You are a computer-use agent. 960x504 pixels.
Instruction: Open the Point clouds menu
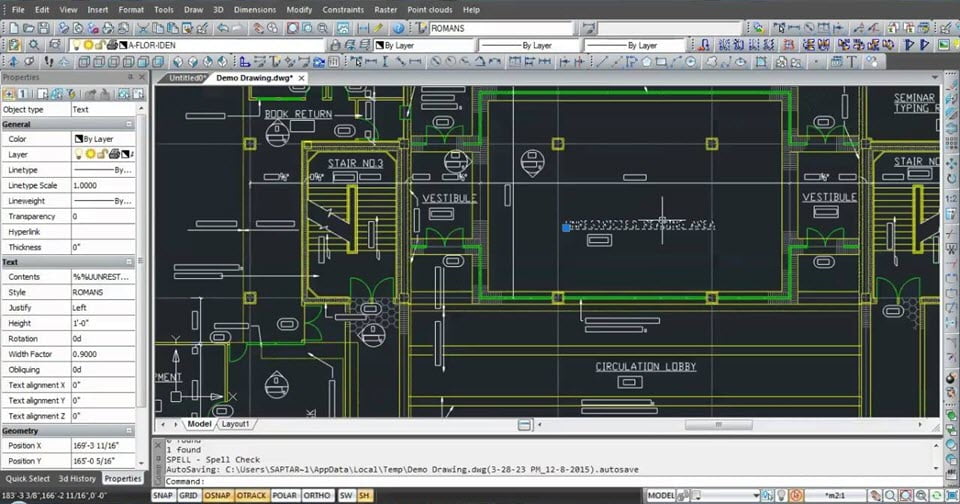coord(430,10)
